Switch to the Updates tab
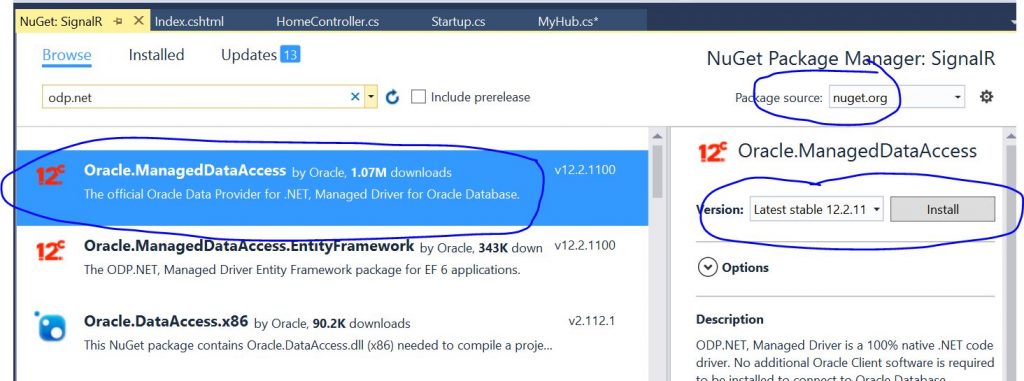The width and height of the screenshot is (1024, 381). coord(260,55)
